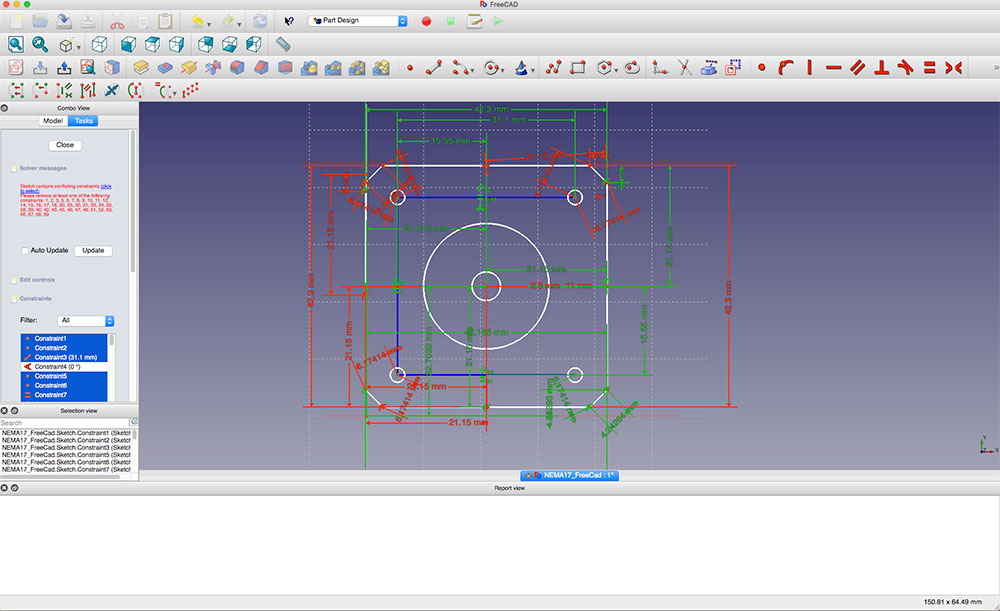Click the Trim edge tool icon
This screenshot has height=611, width=1000.
tap(684, 68)
